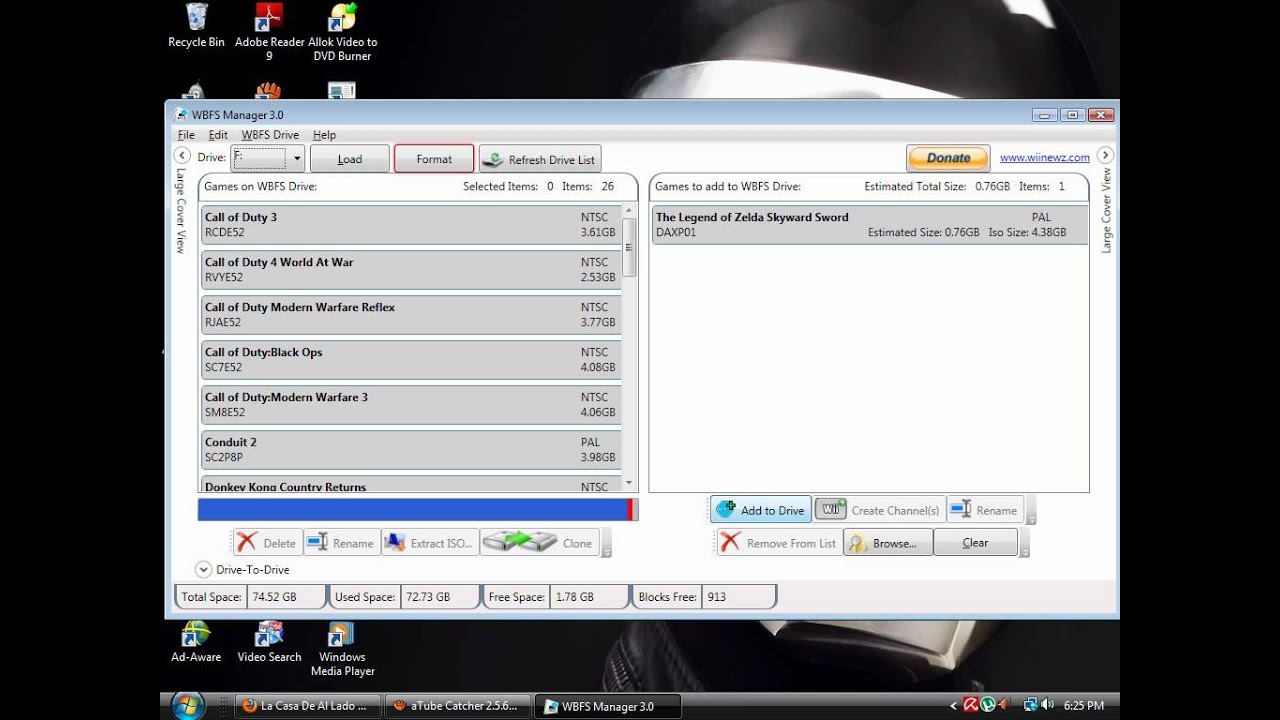Open the File menu
The width and height of the screenshot is (1280, 720).
tap(186, 135)
